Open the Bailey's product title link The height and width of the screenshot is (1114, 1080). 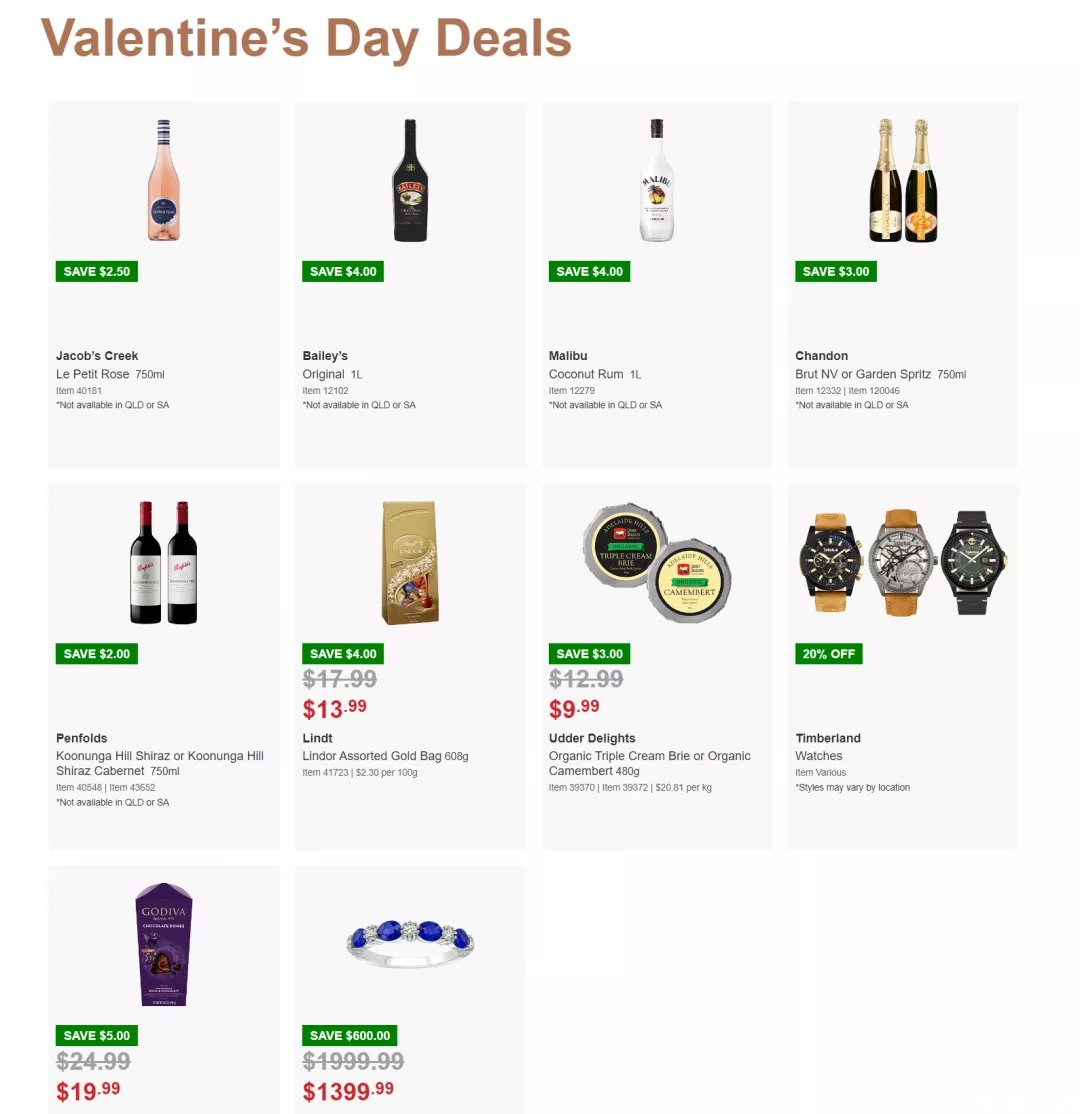[x=325, y=355]
